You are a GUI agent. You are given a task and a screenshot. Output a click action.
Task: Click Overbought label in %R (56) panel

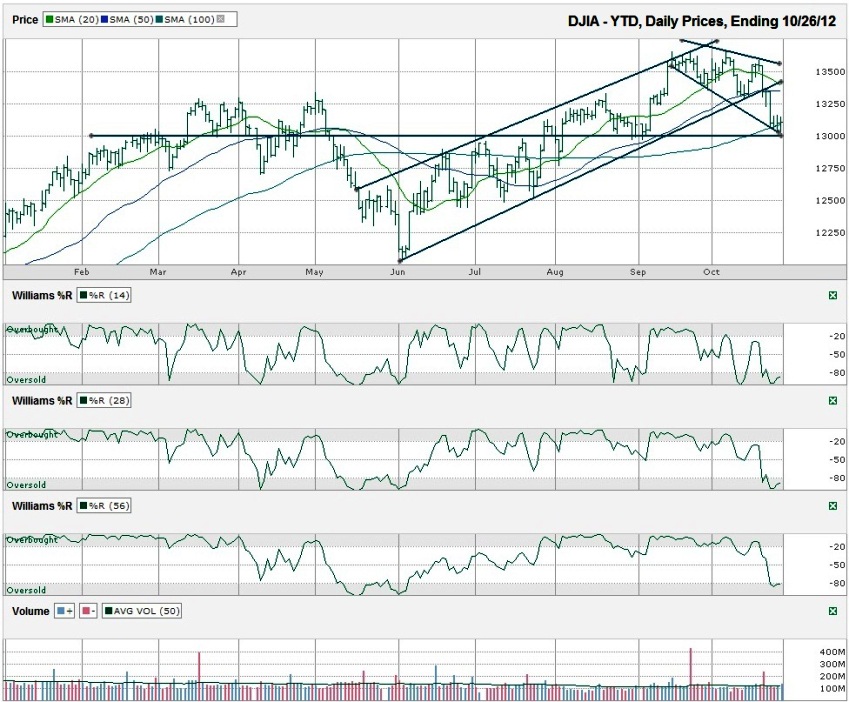tap(32, 540)
